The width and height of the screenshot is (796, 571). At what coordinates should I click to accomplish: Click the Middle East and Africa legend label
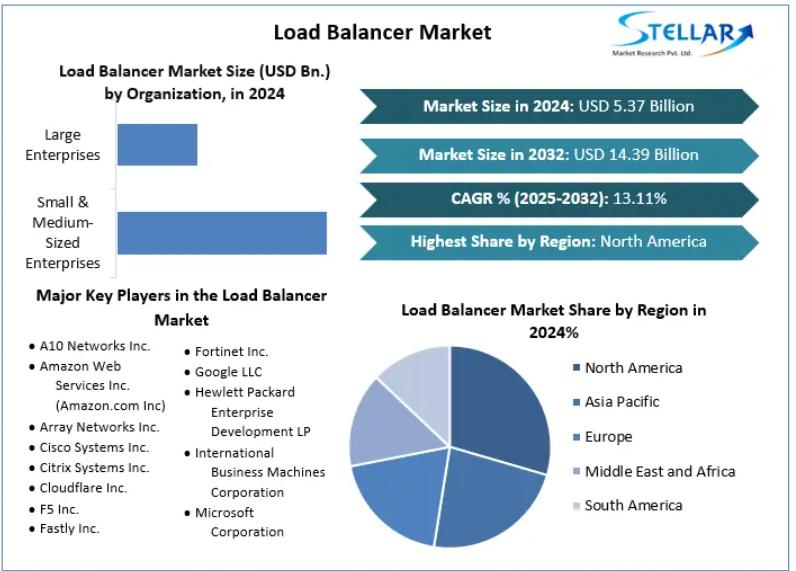point(660,472)
